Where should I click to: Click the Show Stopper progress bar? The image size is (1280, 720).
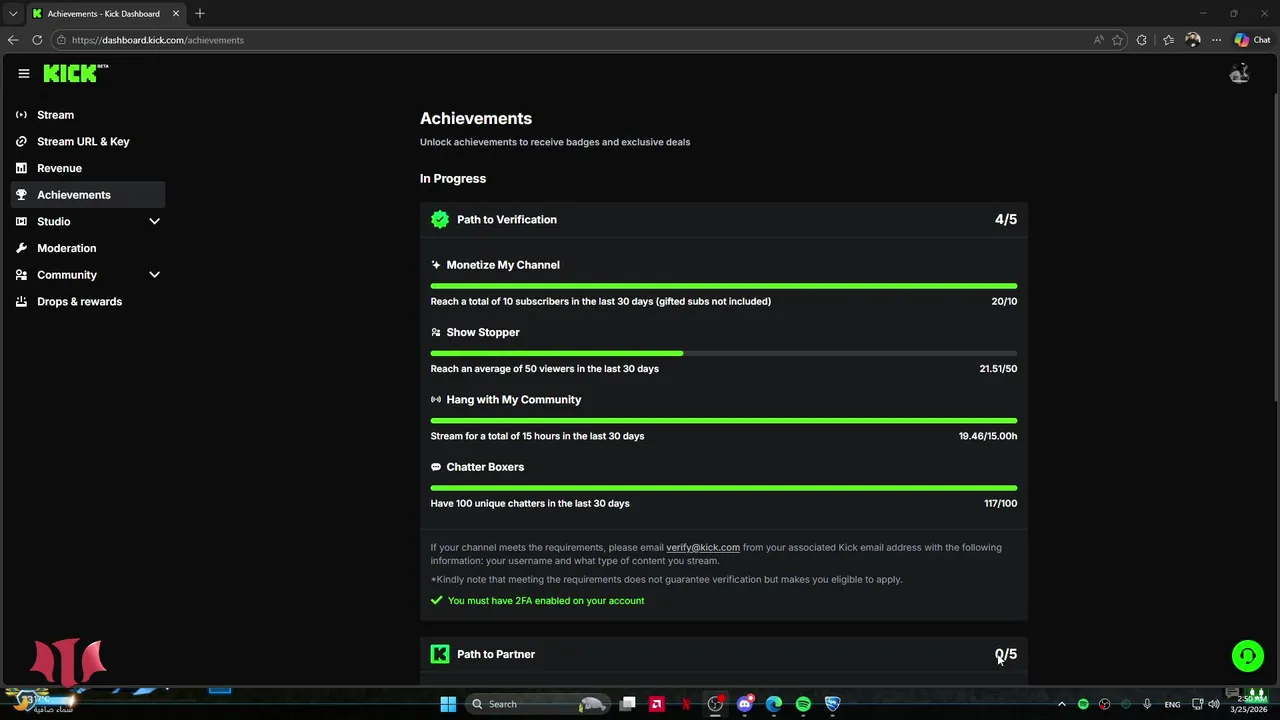click(x=724, y=353)
